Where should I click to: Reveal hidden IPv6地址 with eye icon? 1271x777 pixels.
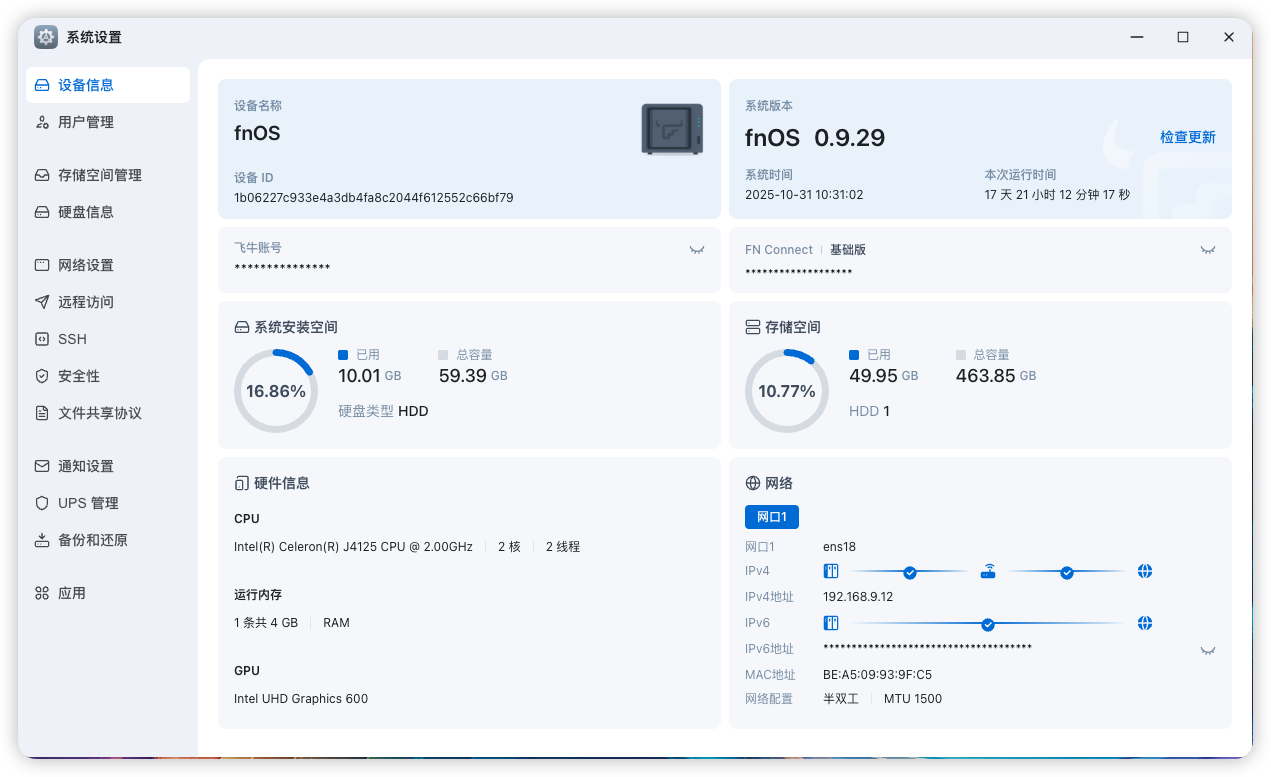point(1208,650)
